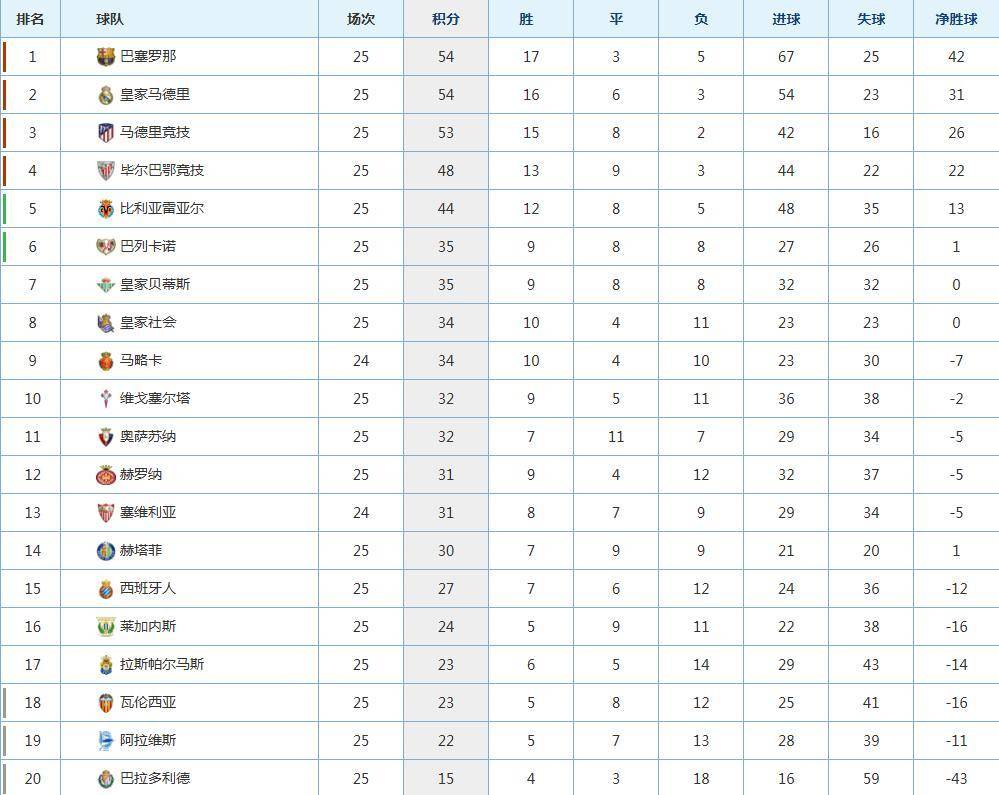Open the 巴列卡诺 team link
Screen dimensions: 999x795
pos(148,247)
